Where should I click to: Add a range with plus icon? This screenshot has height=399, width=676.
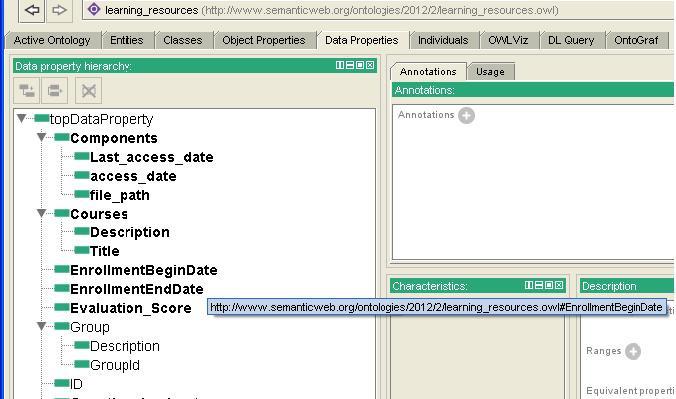[x=633, y=351]
